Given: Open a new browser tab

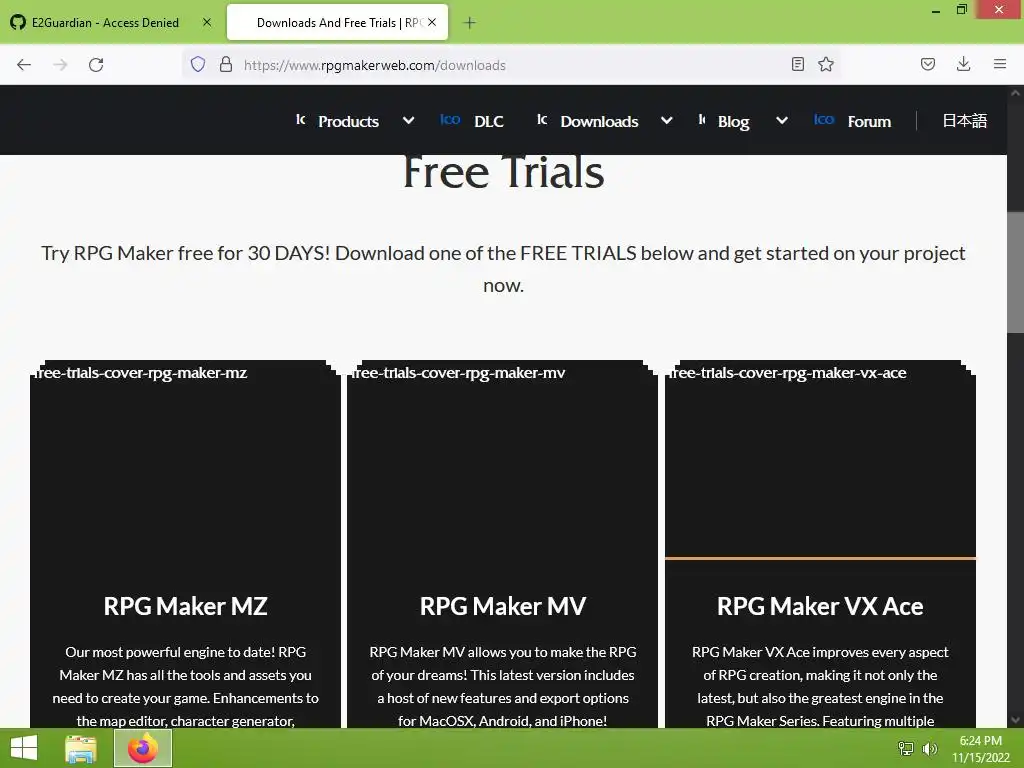Looking at the screenshot, I should pyautogui.click(x=469, y=23).
